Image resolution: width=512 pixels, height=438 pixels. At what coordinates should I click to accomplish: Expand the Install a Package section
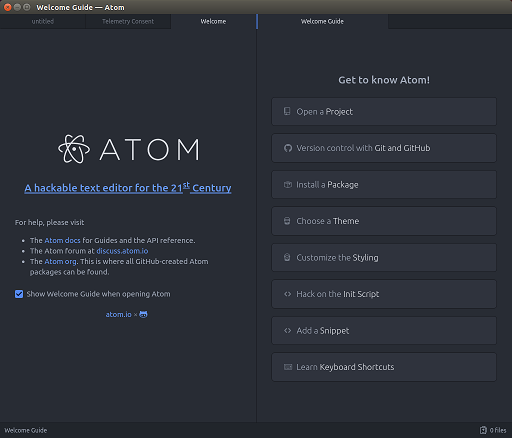[x=384, y=185]
